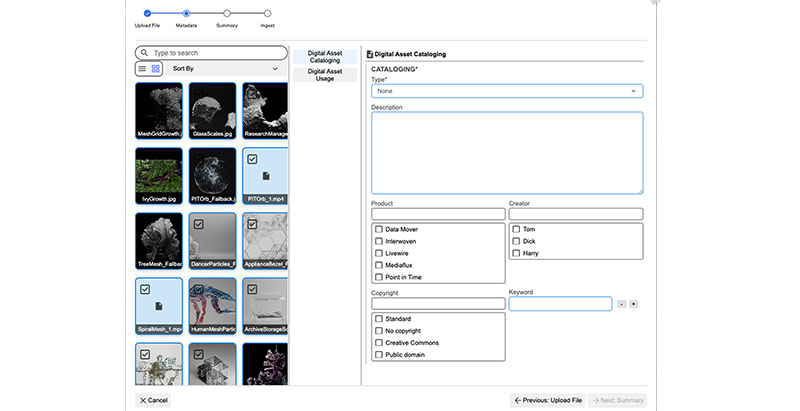Enable the Data Mover product checkbox

point(379,229)
